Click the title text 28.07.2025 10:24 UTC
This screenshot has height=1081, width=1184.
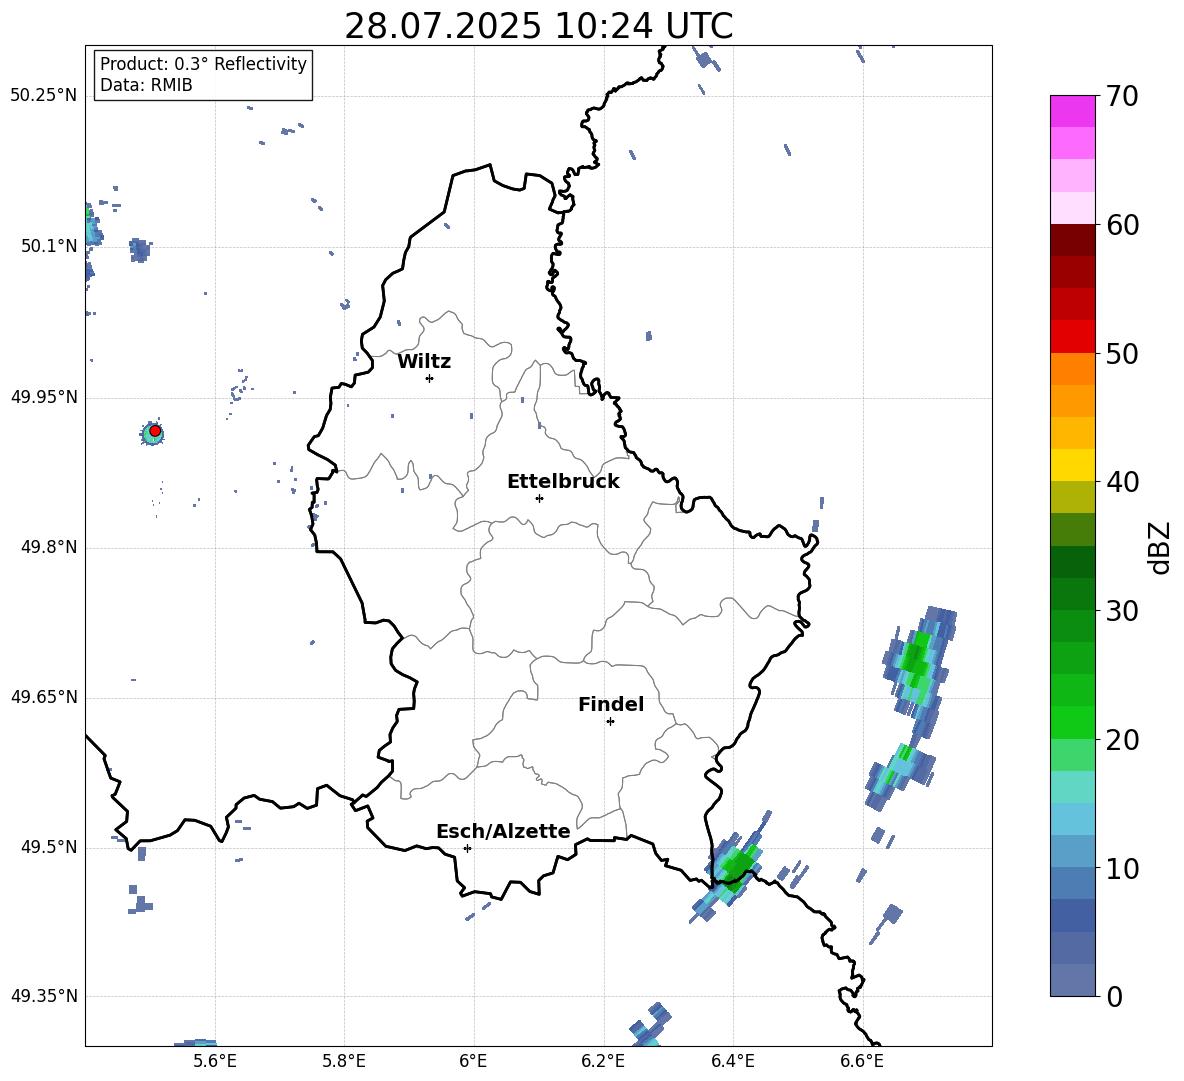coord(538,26)
